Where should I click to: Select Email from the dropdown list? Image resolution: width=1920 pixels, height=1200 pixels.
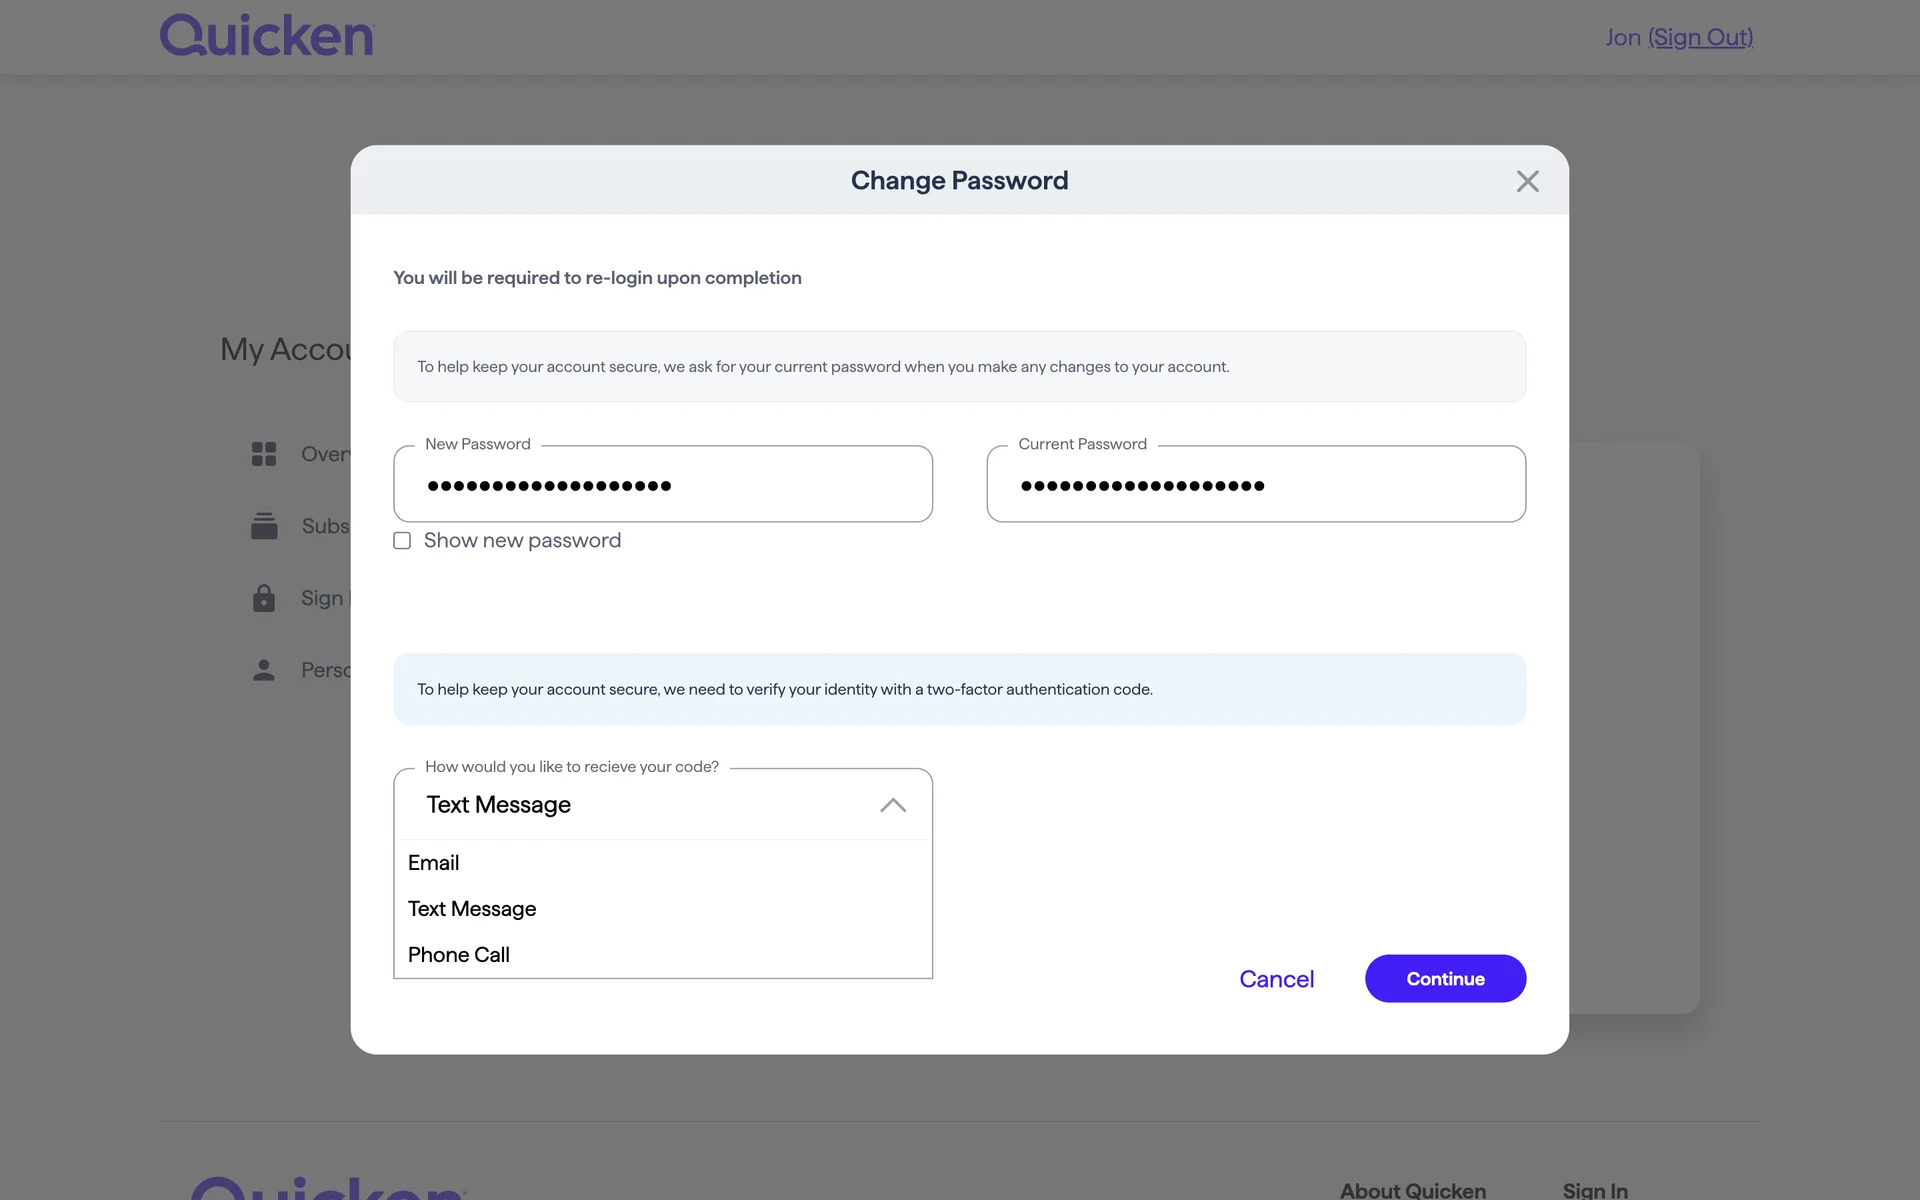pyautogui.click(x=434, y=863)
